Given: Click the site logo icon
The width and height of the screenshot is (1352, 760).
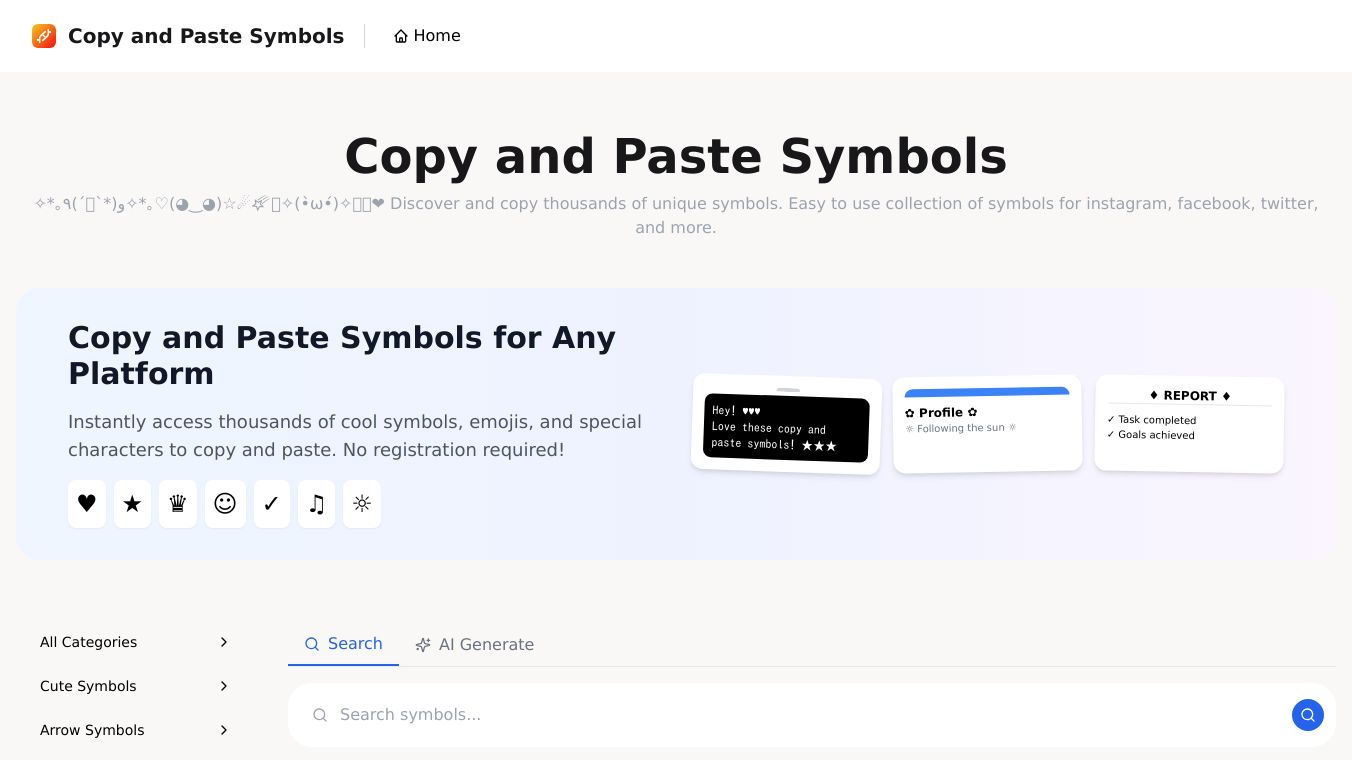Looking at the screenshot, I should [x=44, y=36].
